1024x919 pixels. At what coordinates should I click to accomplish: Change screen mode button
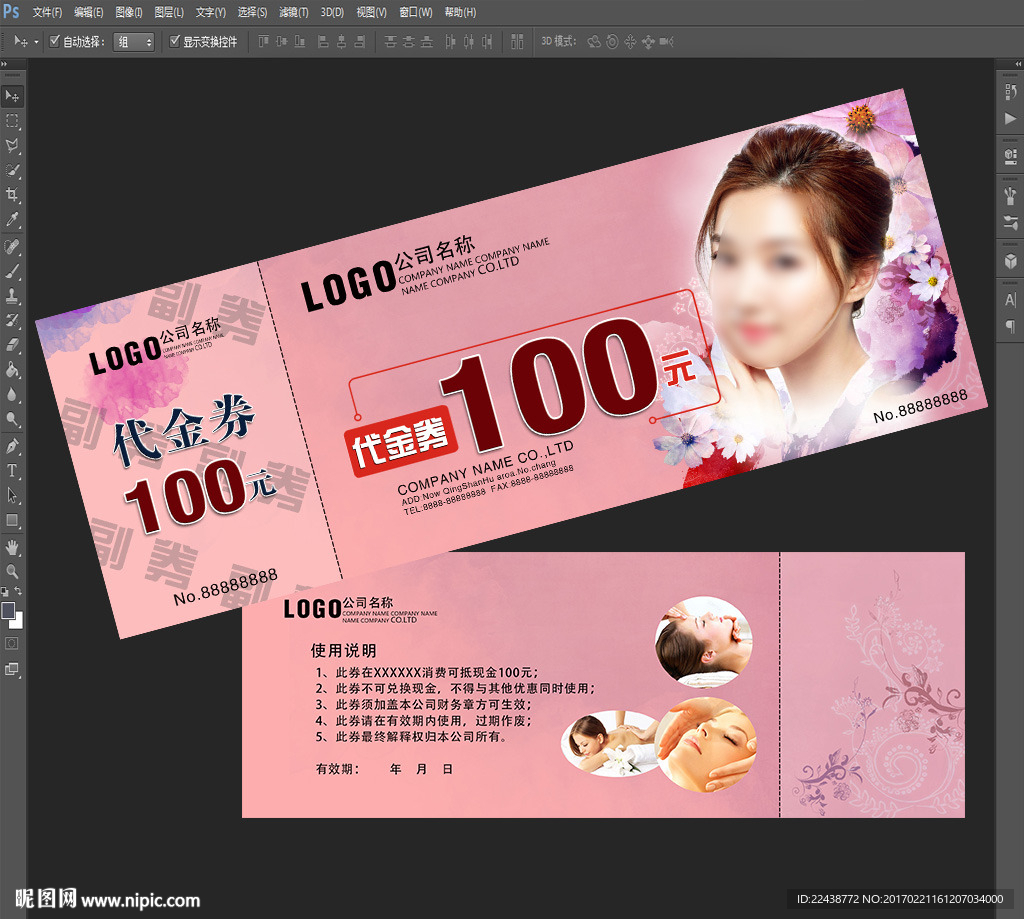click(12, 669)
